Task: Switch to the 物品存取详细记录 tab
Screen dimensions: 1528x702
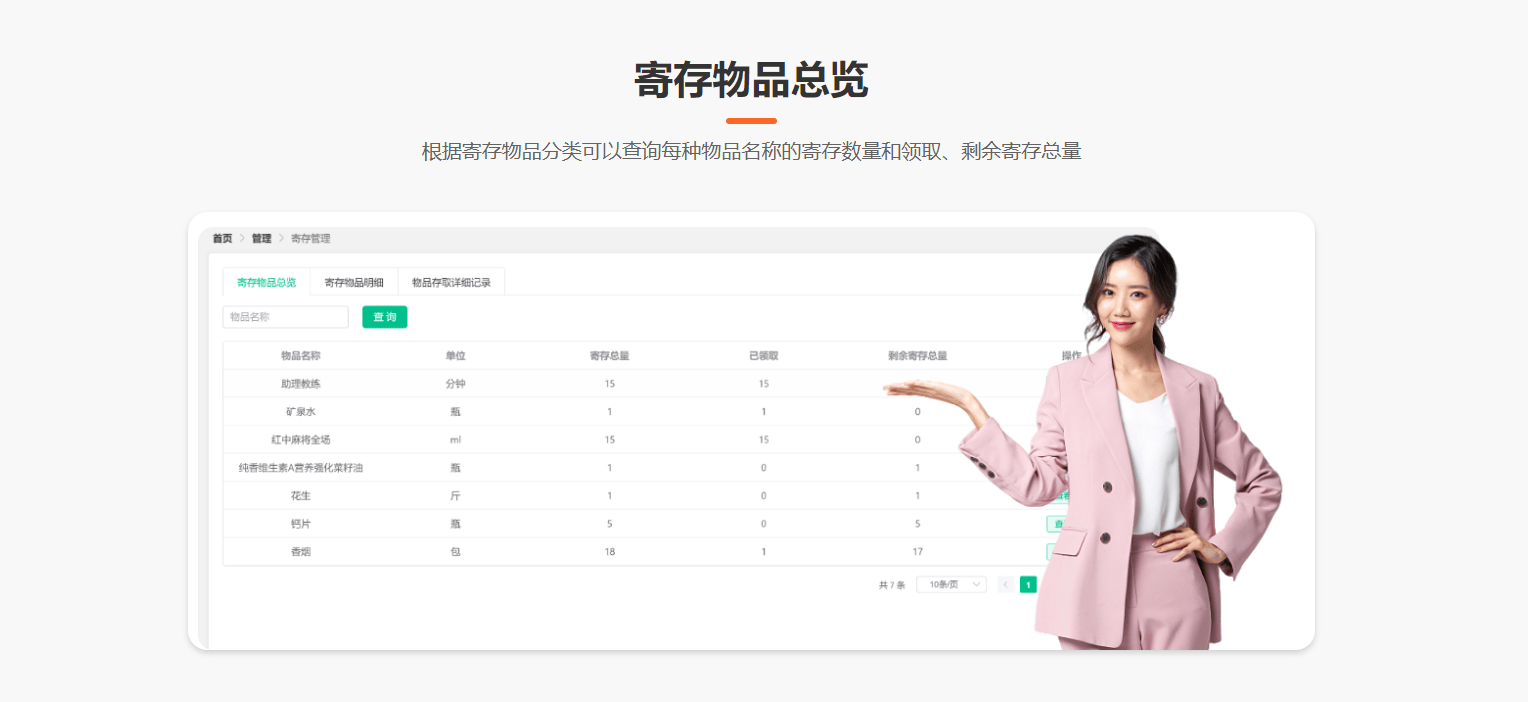Action: [451, 283]
